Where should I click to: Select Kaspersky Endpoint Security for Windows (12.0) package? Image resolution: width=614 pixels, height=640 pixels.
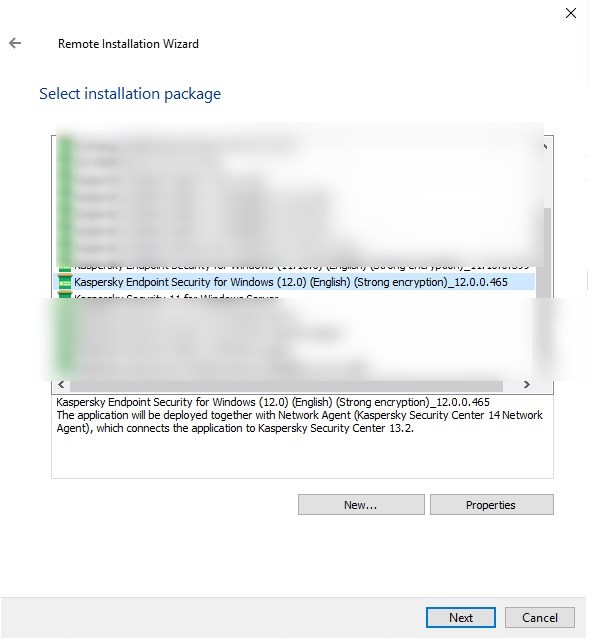point(290,282)
